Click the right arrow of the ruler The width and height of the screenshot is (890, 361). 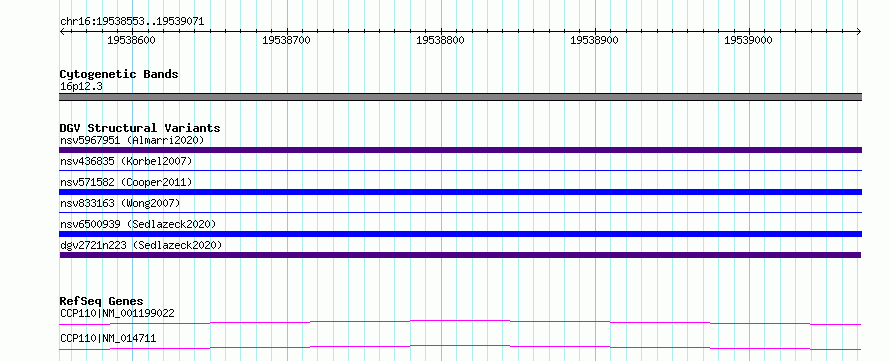859,32
